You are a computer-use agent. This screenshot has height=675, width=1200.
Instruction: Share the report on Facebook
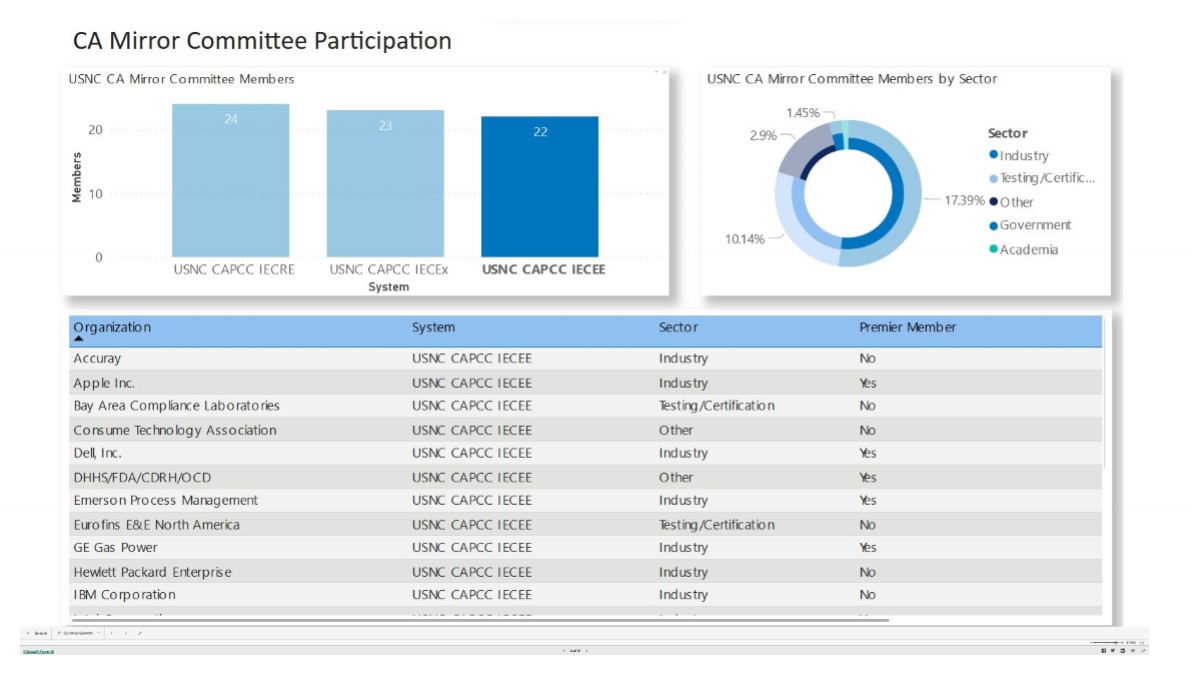coord(1104,651)
